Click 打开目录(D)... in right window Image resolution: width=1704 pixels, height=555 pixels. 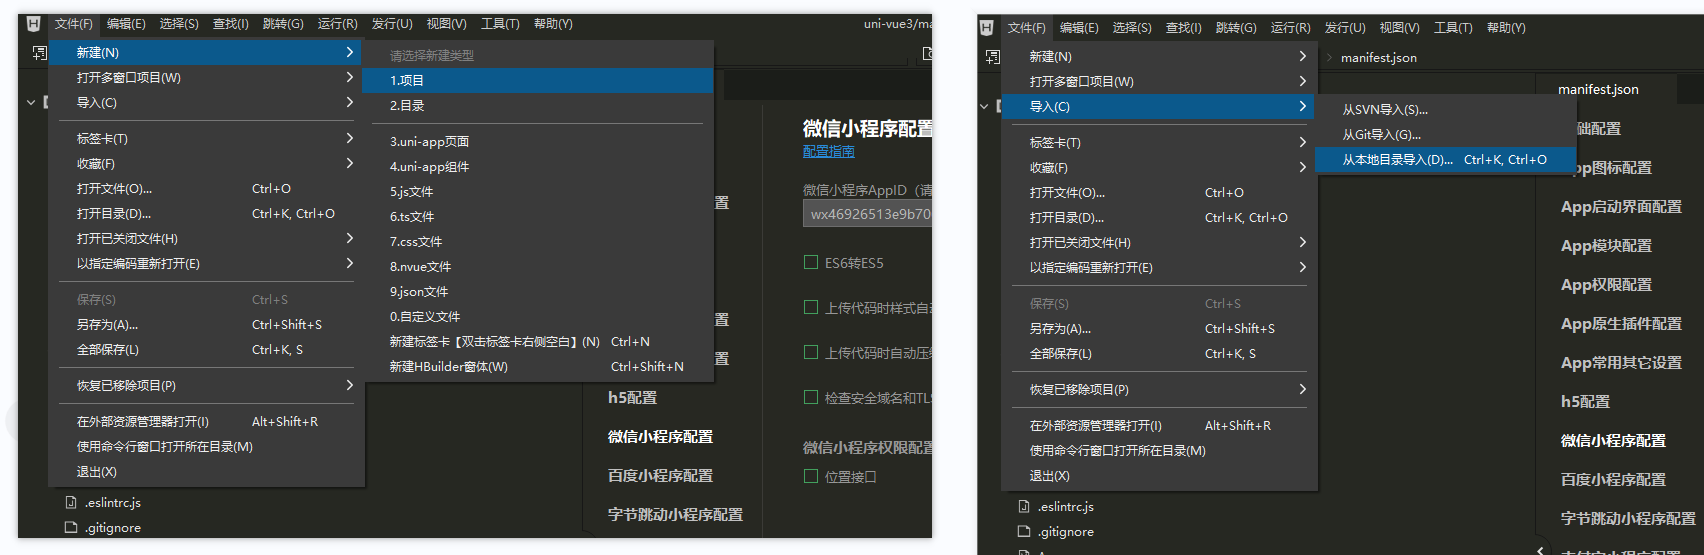[x=1159, y=217]
